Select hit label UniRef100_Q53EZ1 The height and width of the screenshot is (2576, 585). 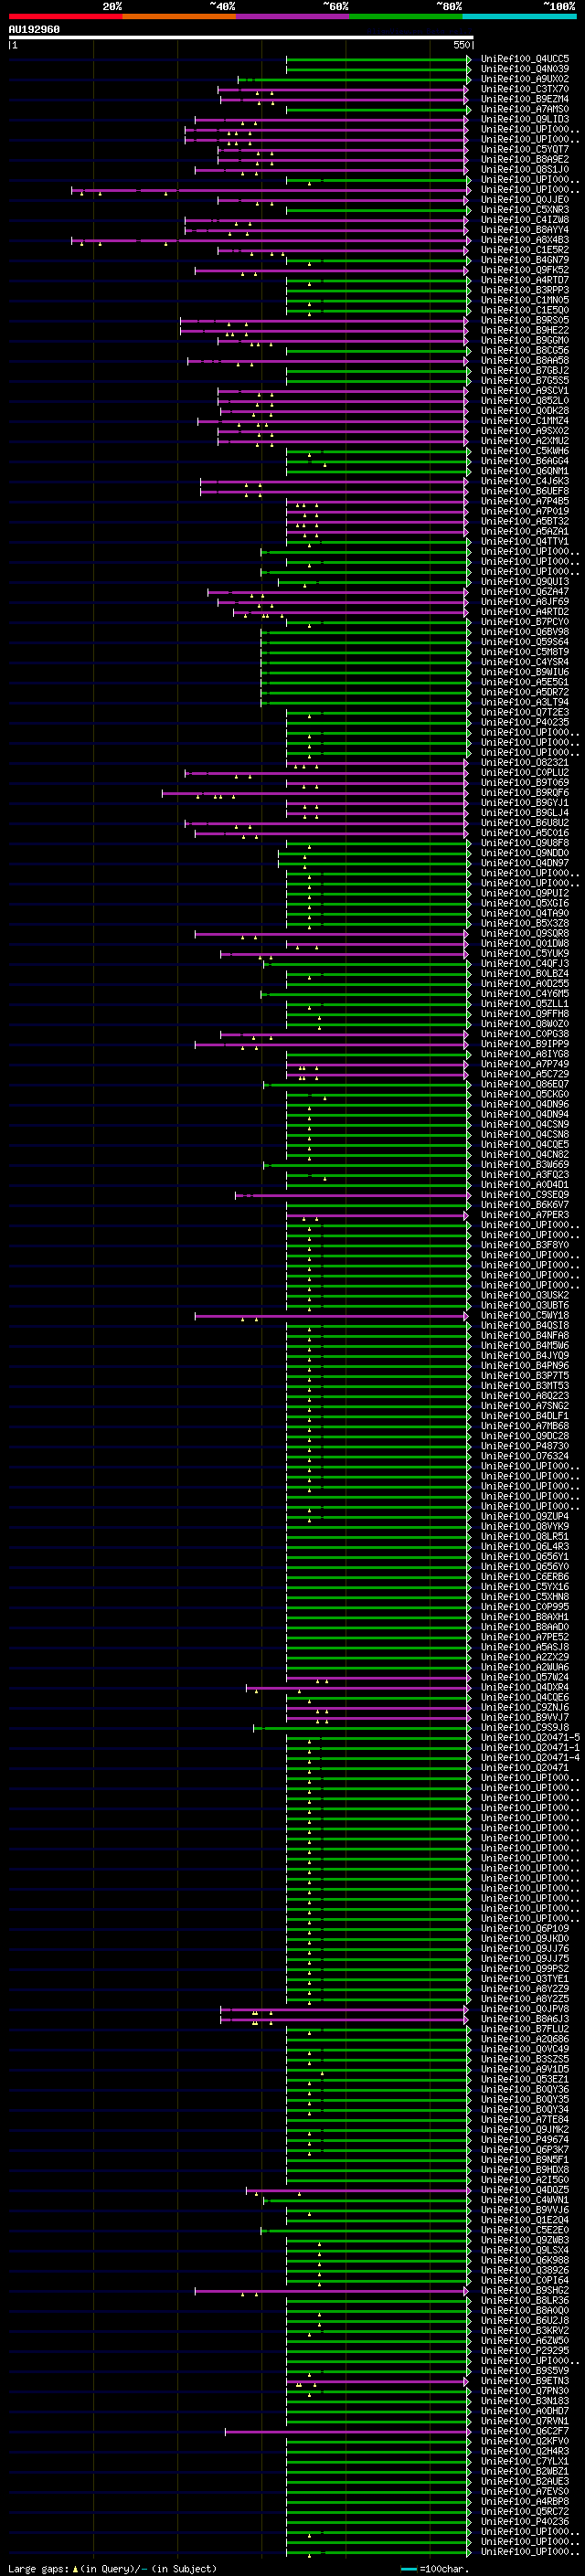coord(524,2079)
